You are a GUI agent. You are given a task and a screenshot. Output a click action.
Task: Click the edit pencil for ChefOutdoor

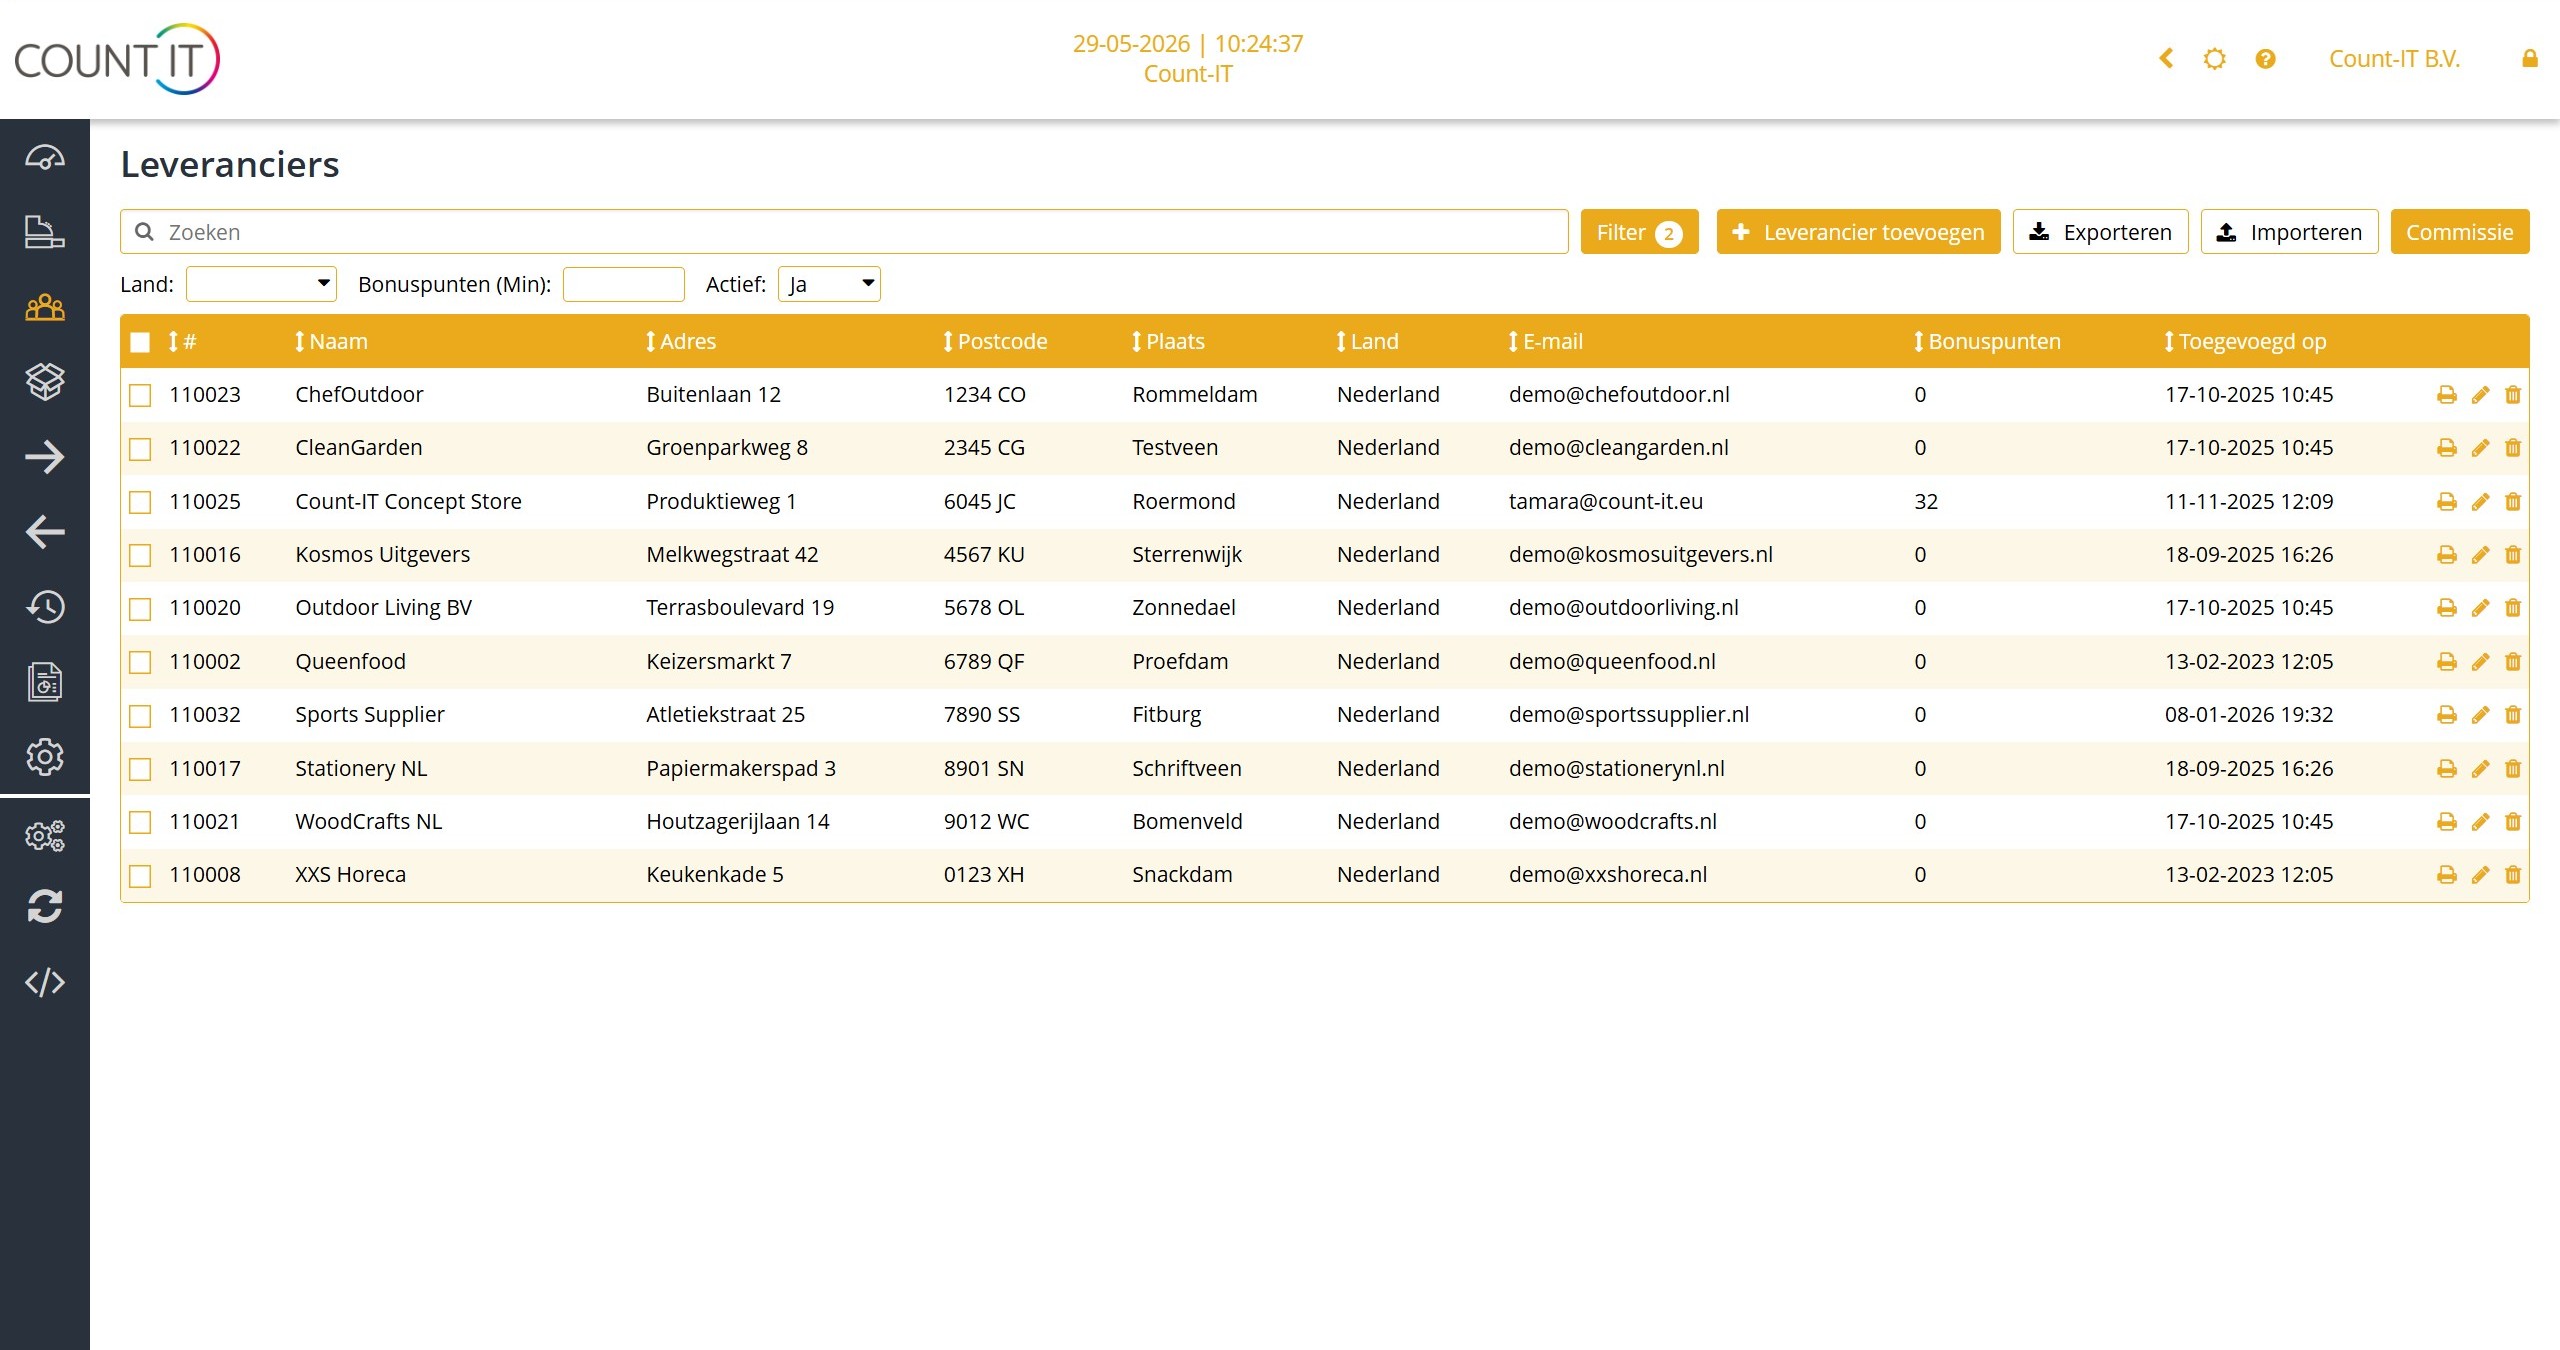tap(2480, 395)
